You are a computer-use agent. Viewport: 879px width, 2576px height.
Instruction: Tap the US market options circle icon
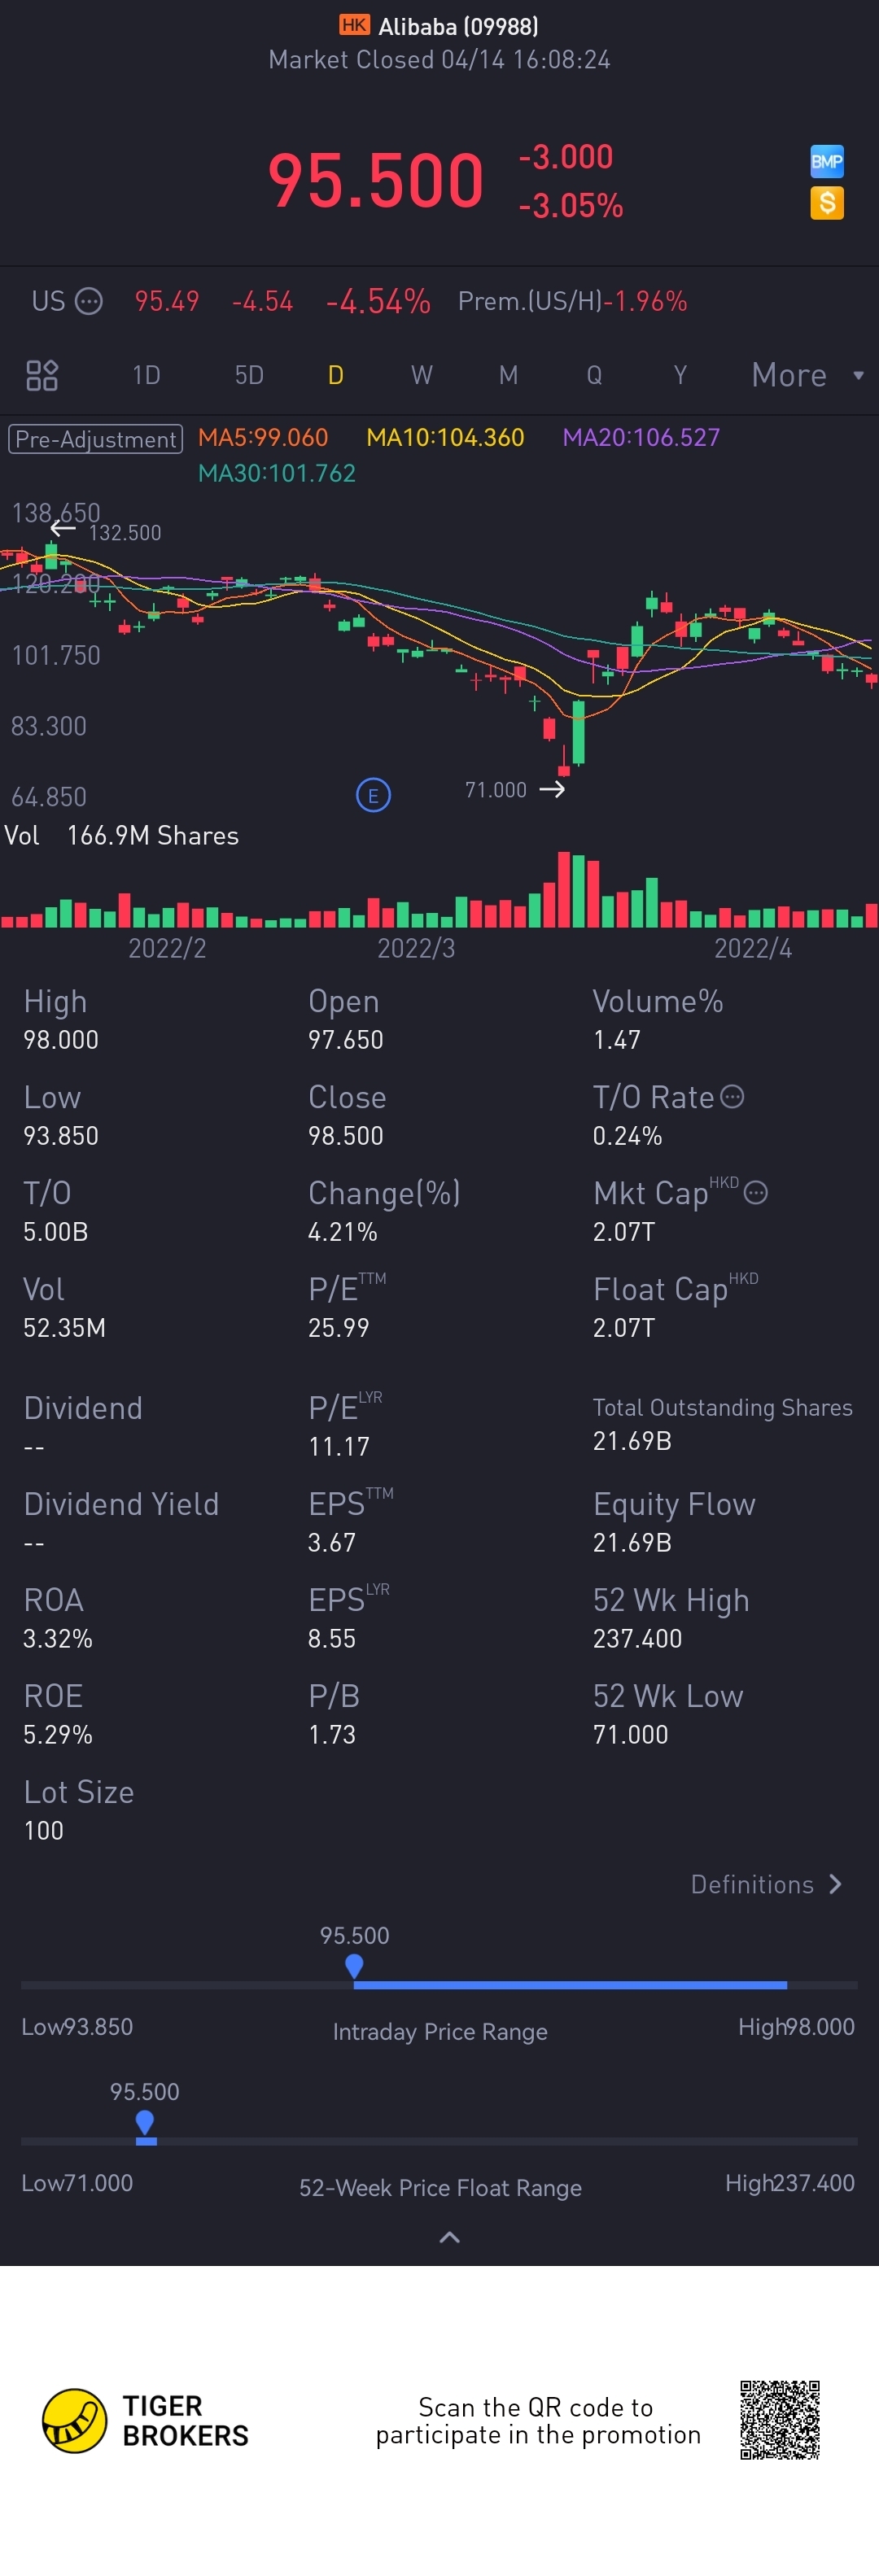[89, 301]
